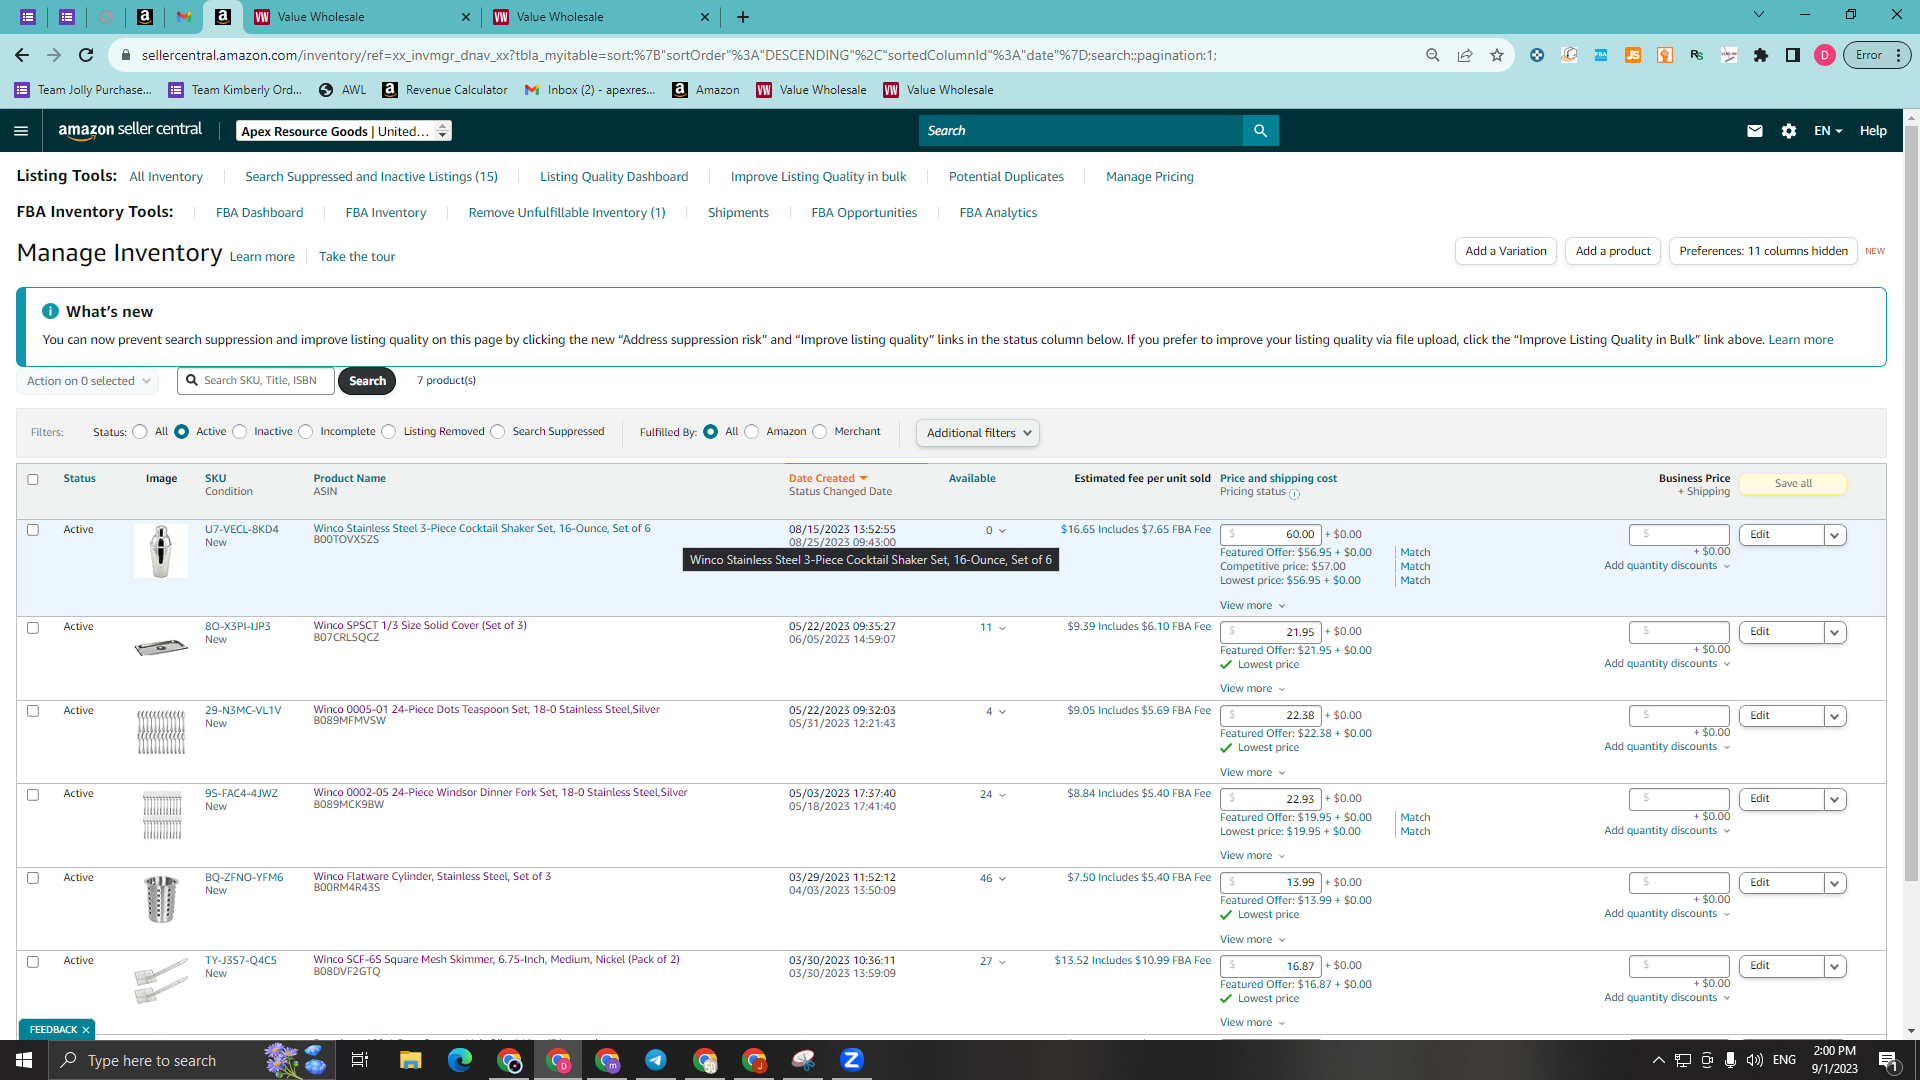Select the Inactive status radio button

point(240,432)
